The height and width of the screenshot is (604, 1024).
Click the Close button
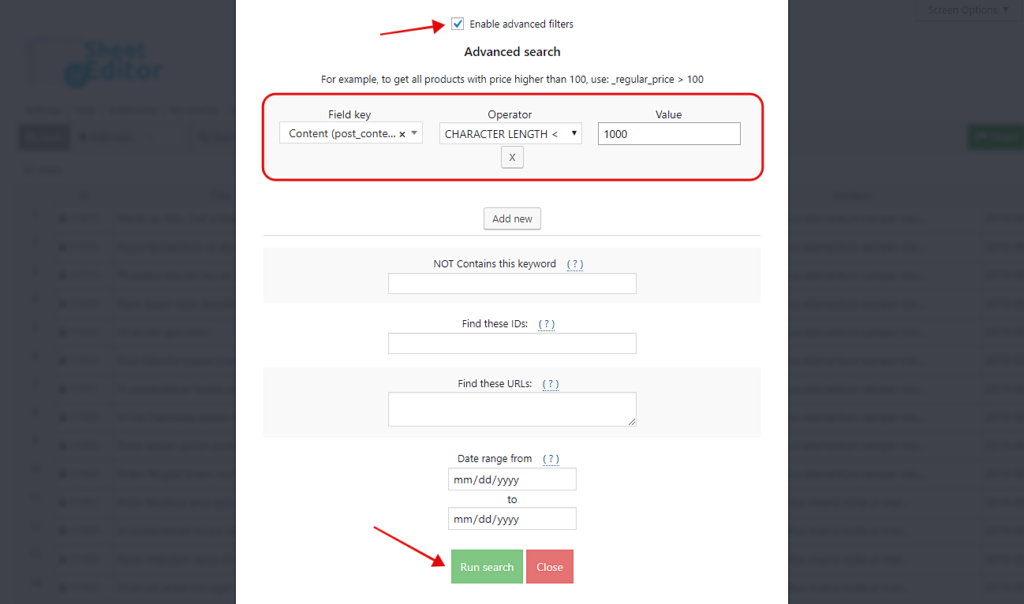coord(549,566)
